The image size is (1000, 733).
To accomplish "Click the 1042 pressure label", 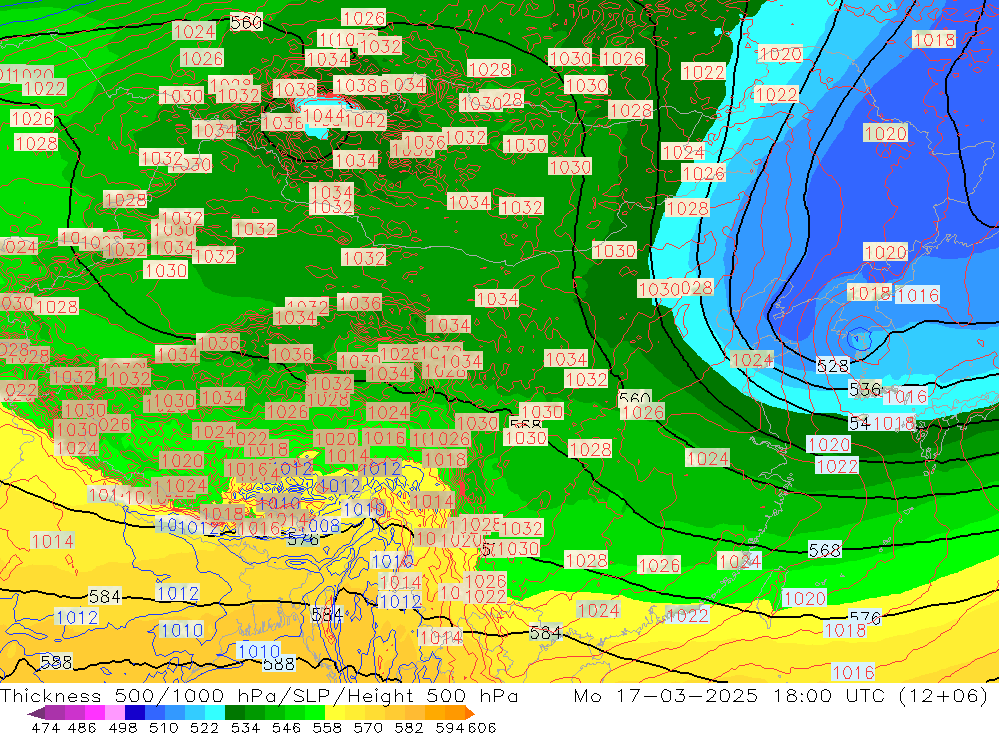I will (x=365, y=120).
